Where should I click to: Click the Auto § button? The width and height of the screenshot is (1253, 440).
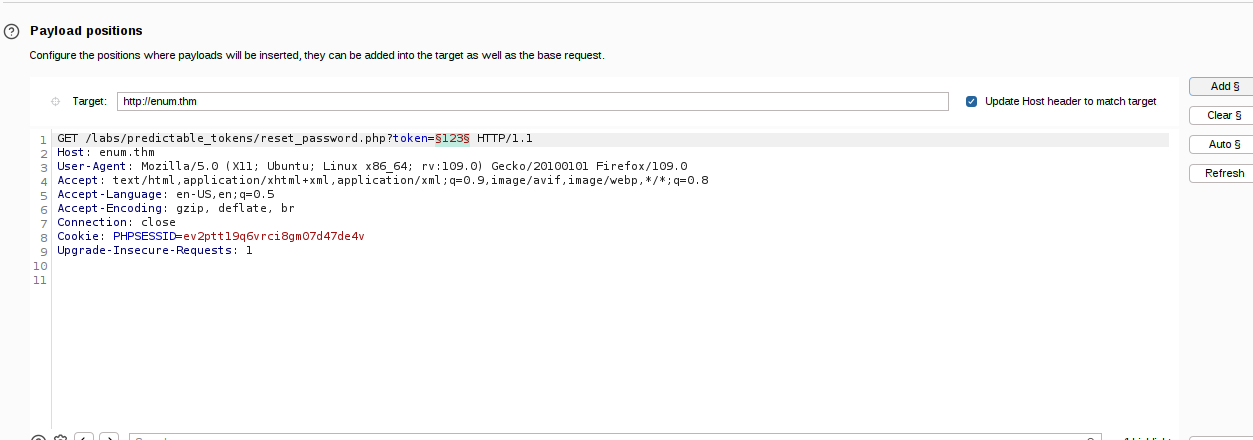point(1222,145)
